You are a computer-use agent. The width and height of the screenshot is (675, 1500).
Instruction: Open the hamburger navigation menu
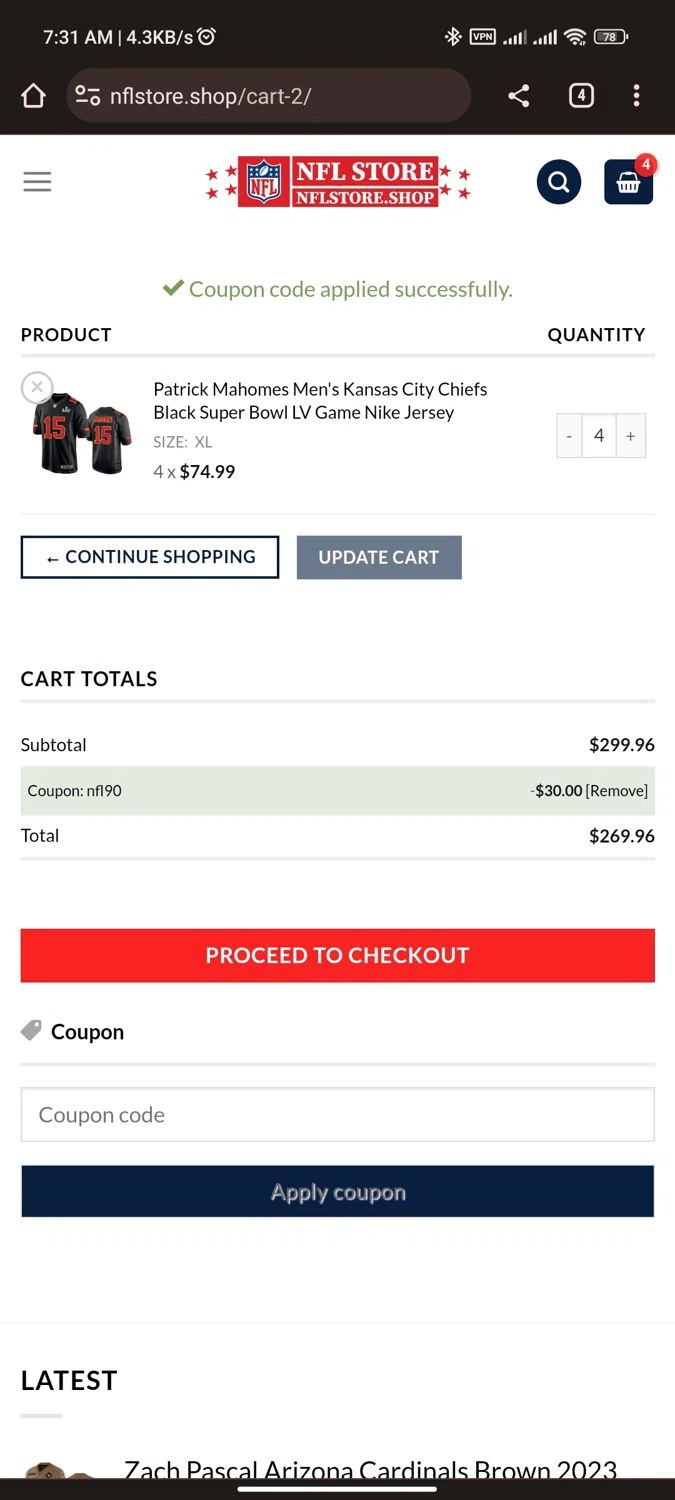coord(37,182)
